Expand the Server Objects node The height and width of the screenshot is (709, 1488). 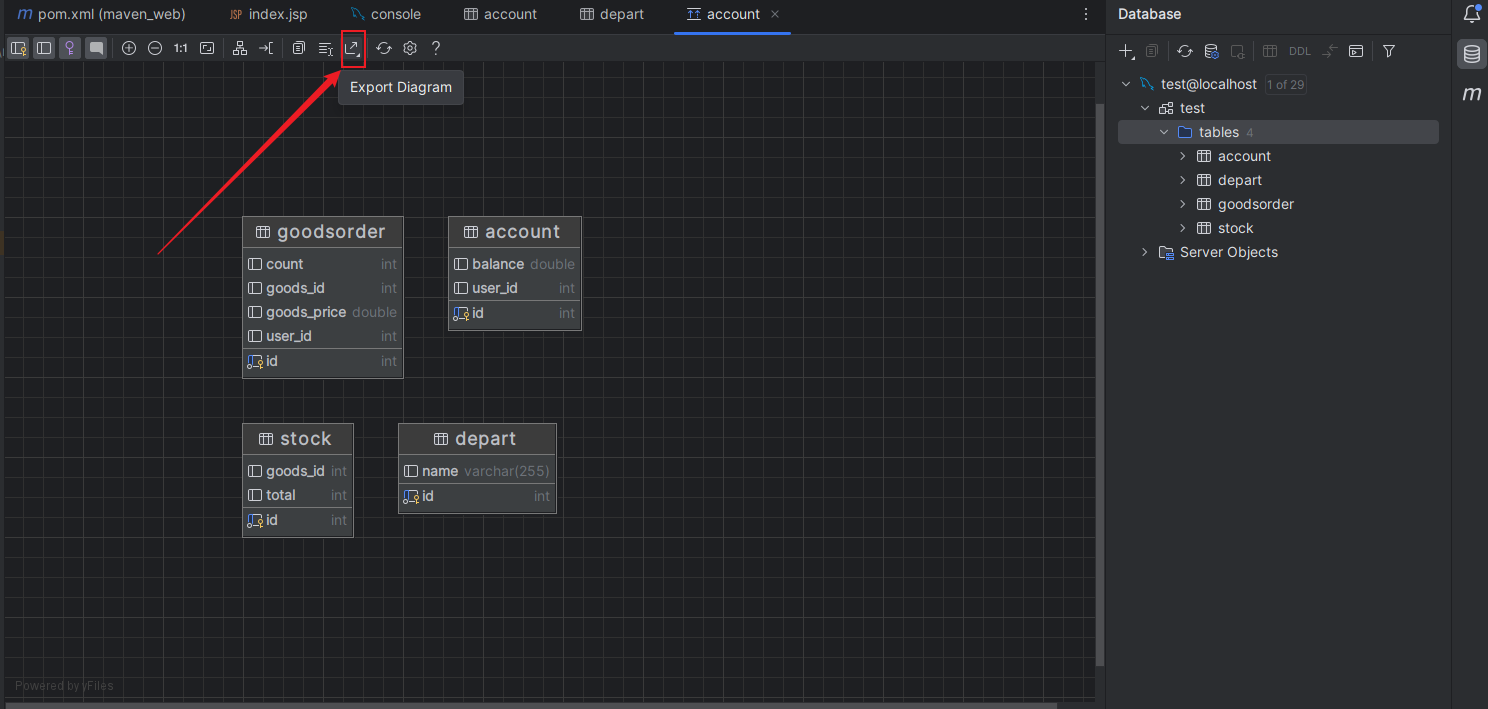click(x=1145, y=252)
